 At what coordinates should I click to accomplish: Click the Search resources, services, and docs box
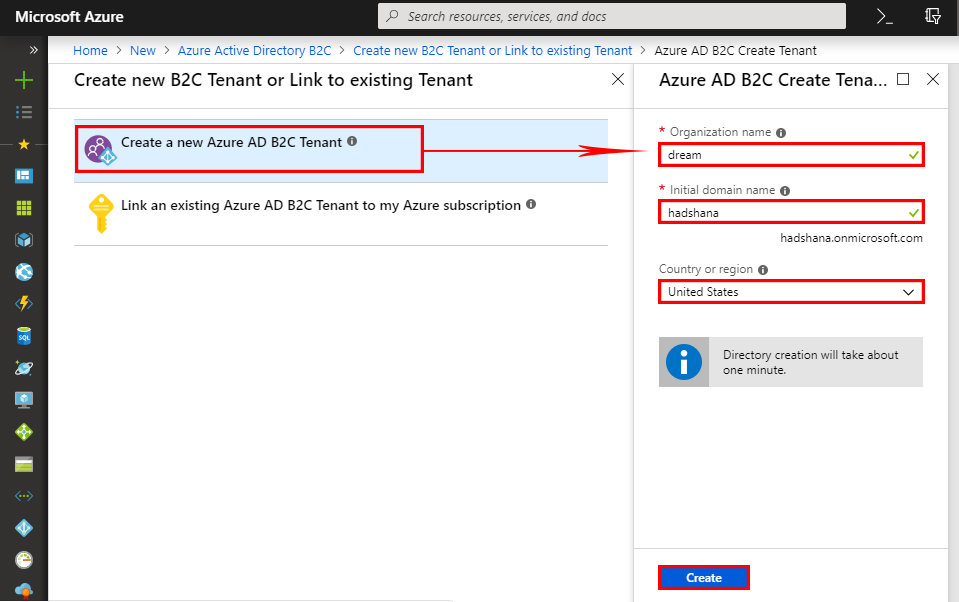[612, 17]
